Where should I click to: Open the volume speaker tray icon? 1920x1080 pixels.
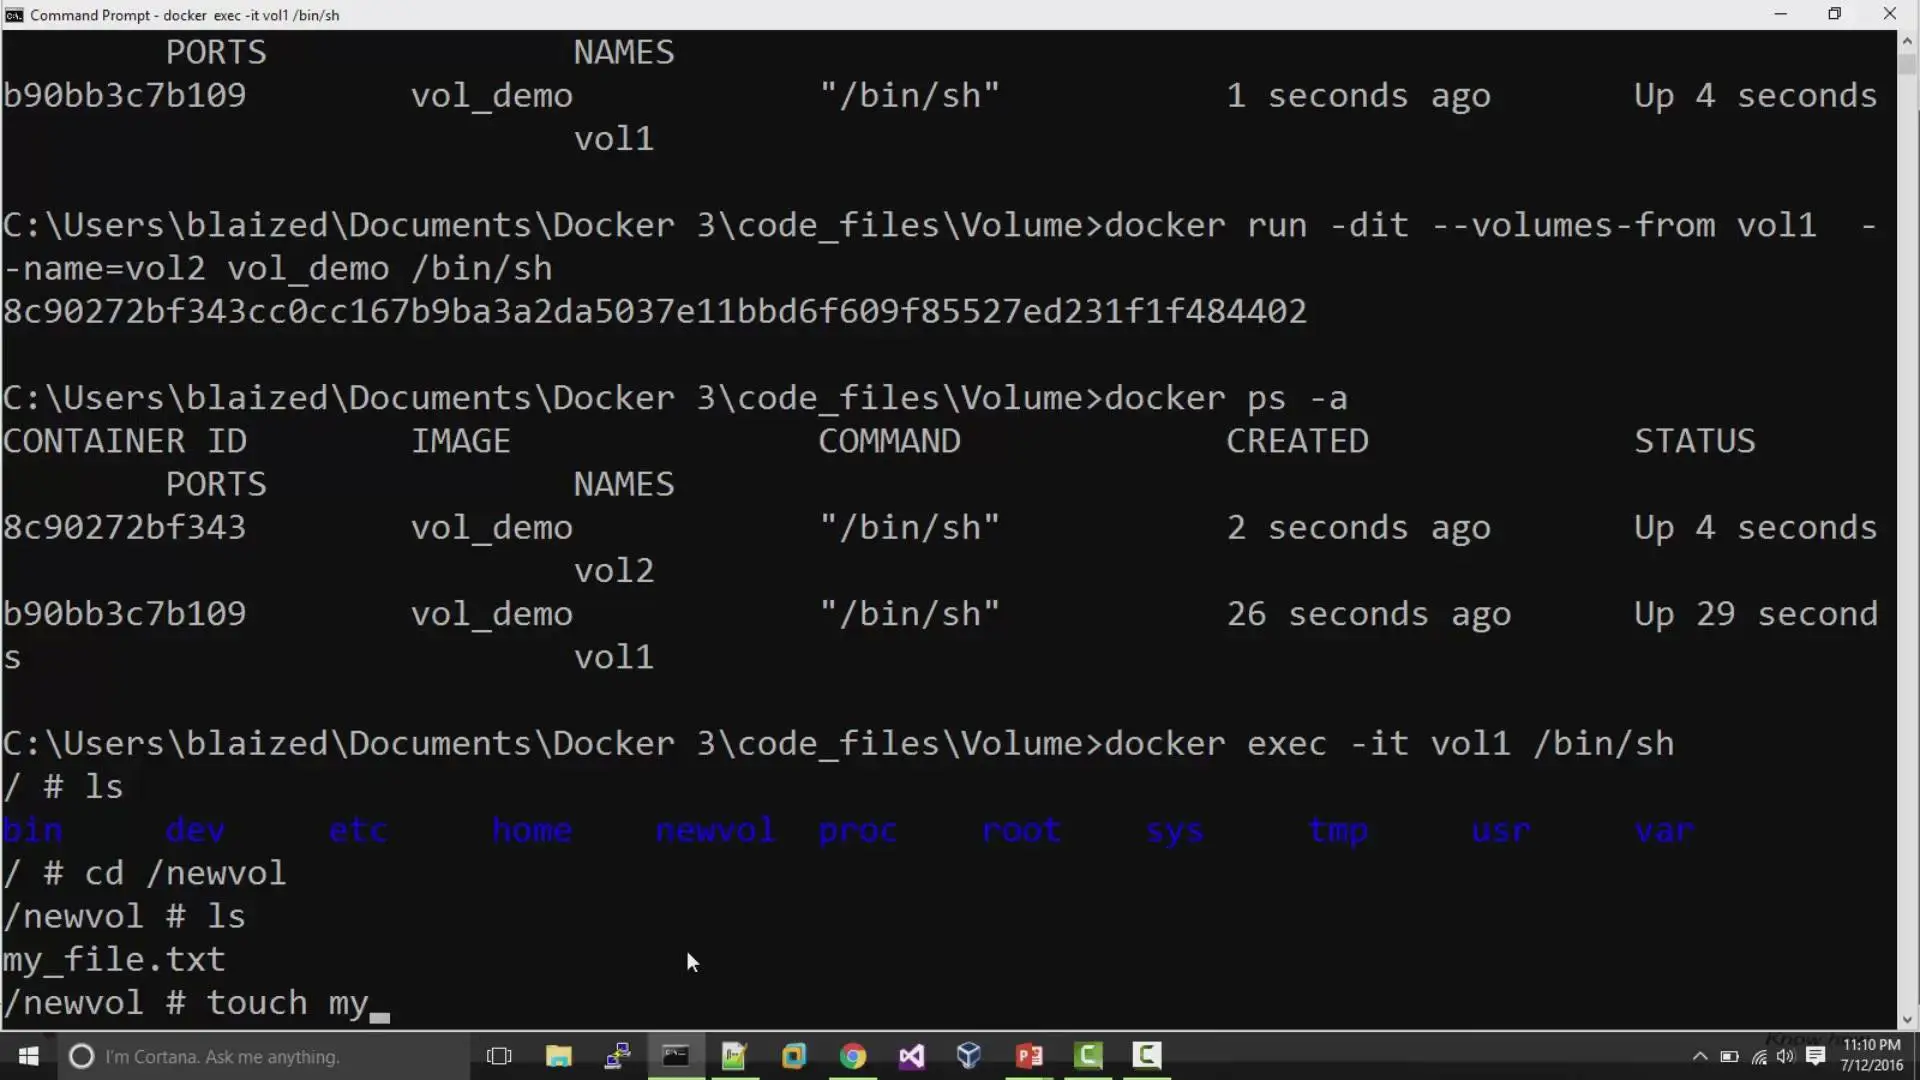point(1786,1057)
